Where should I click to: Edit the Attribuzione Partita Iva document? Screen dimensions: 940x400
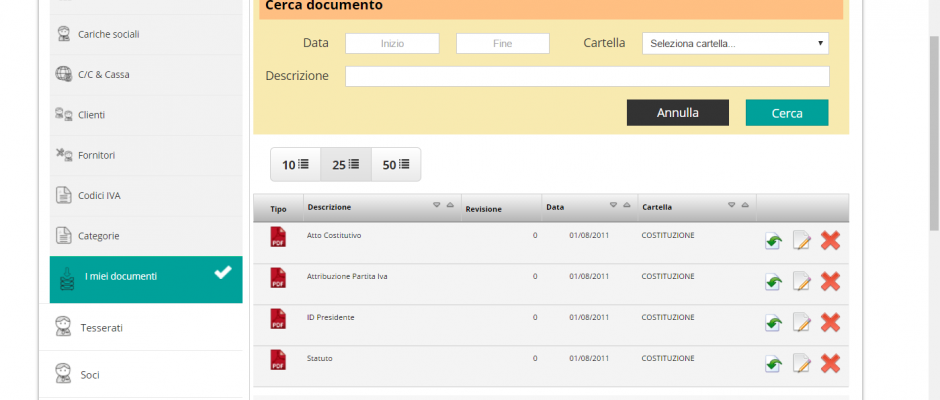pos(802,281)
